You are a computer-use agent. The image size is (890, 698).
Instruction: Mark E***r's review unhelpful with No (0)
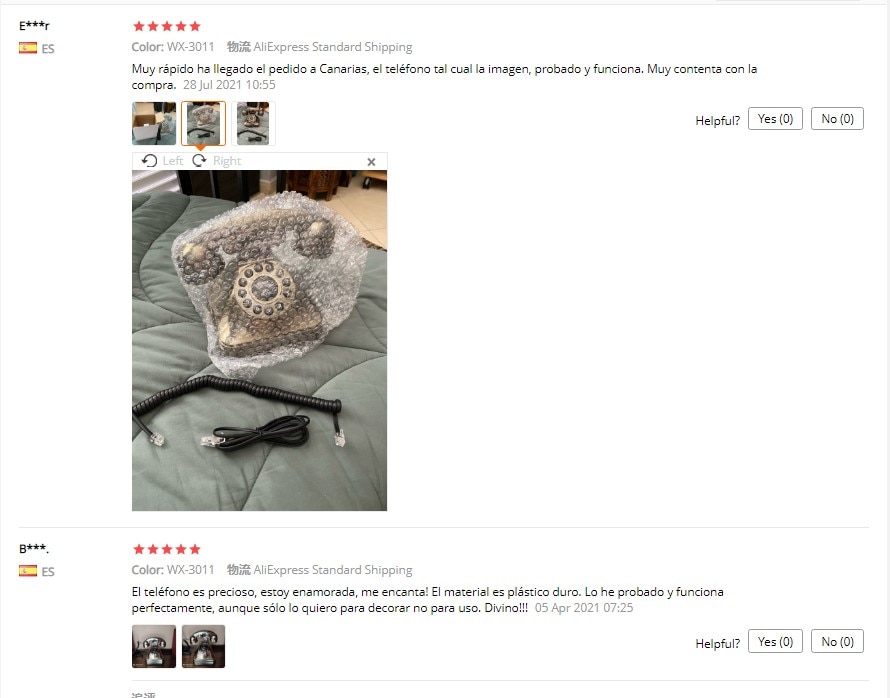click(837, 119)
